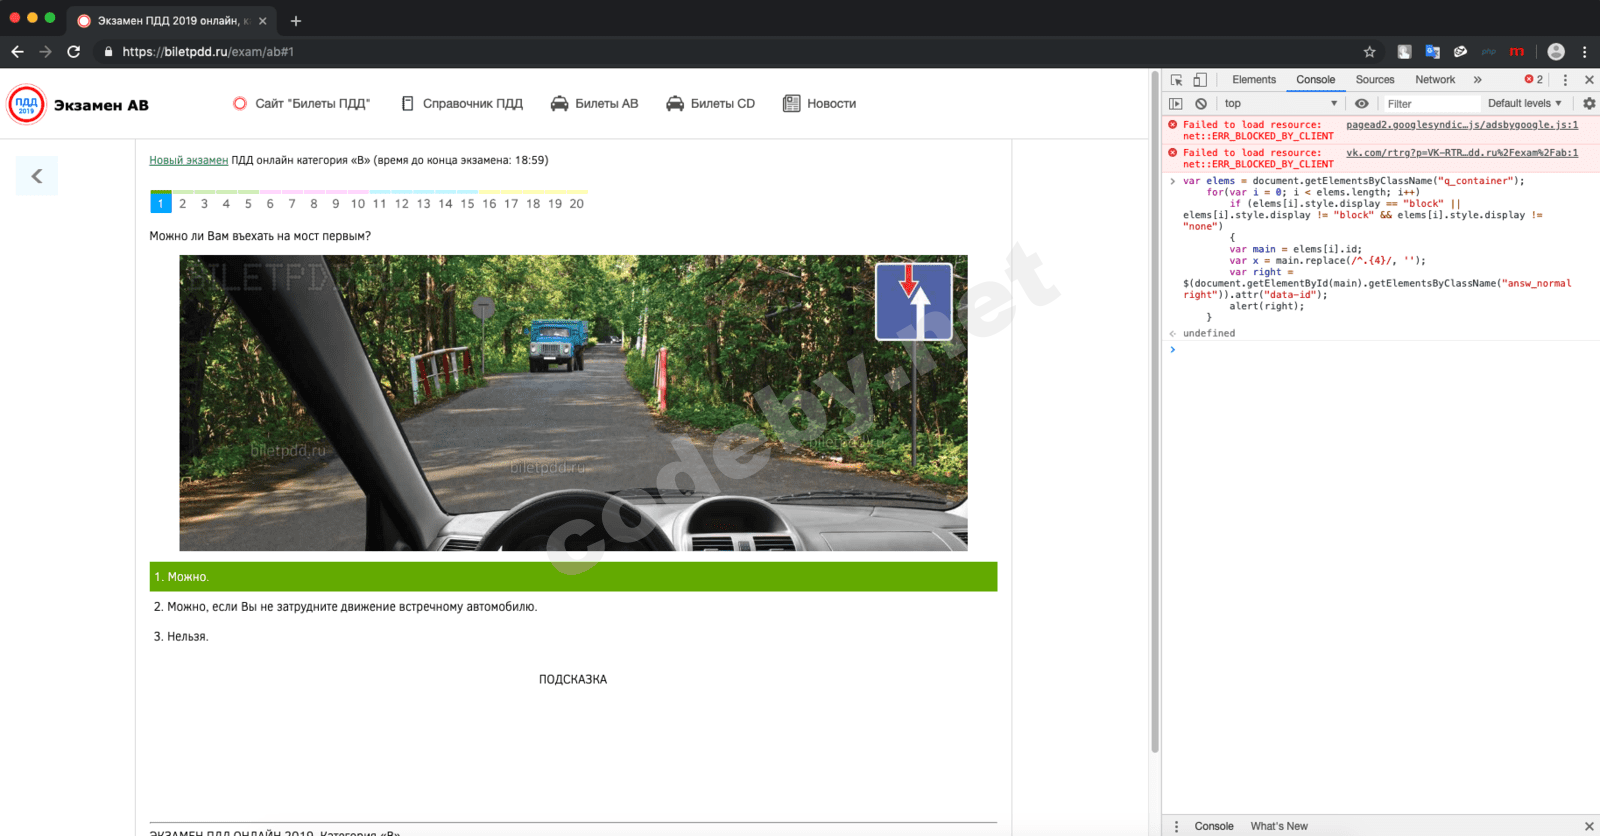
Task: Activate the DevTools inspect element picker
Action: 1177,80
